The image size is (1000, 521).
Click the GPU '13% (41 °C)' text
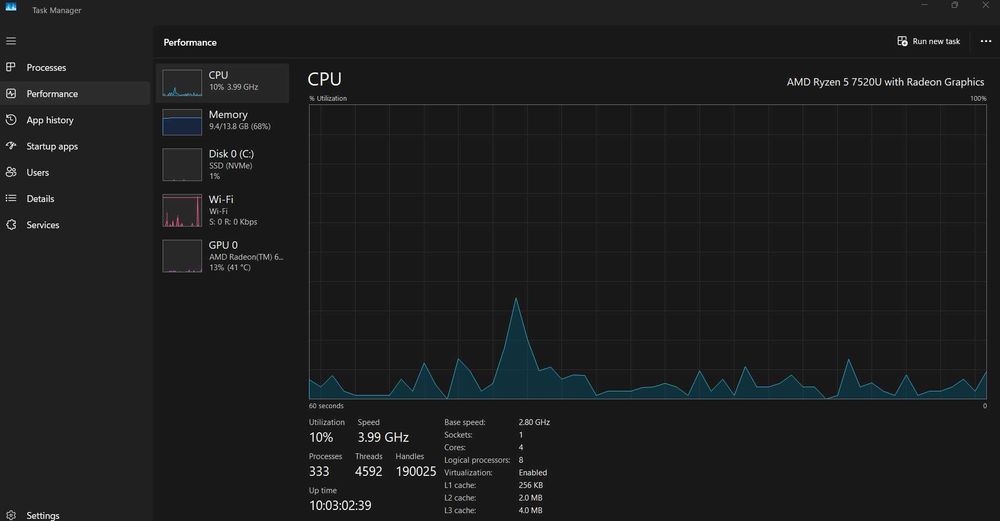230,267
